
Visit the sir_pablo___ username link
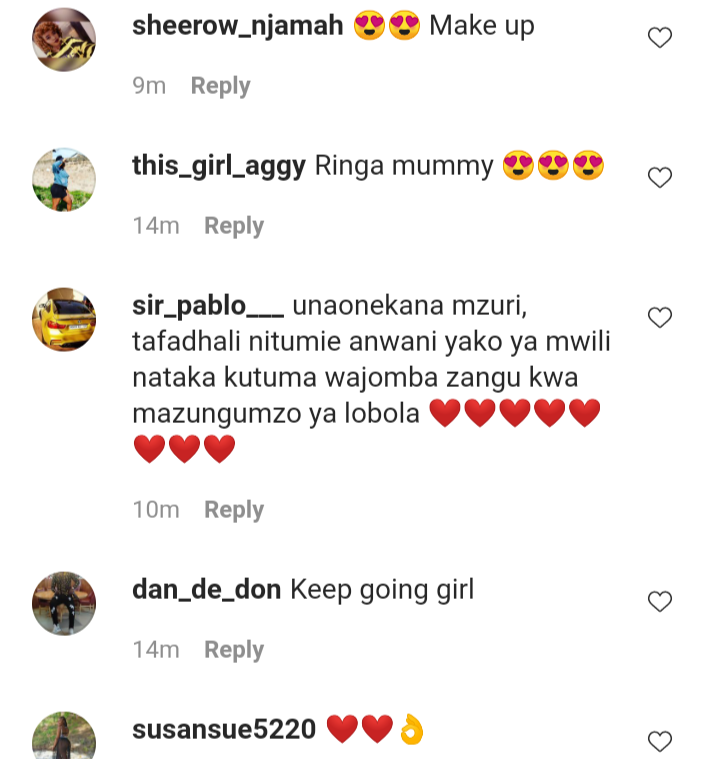click(208, 306)
